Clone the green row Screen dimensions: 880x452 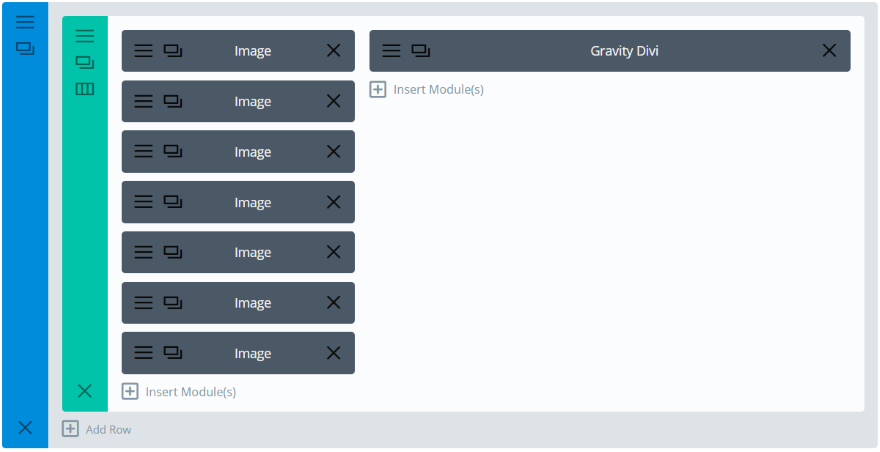85,62
